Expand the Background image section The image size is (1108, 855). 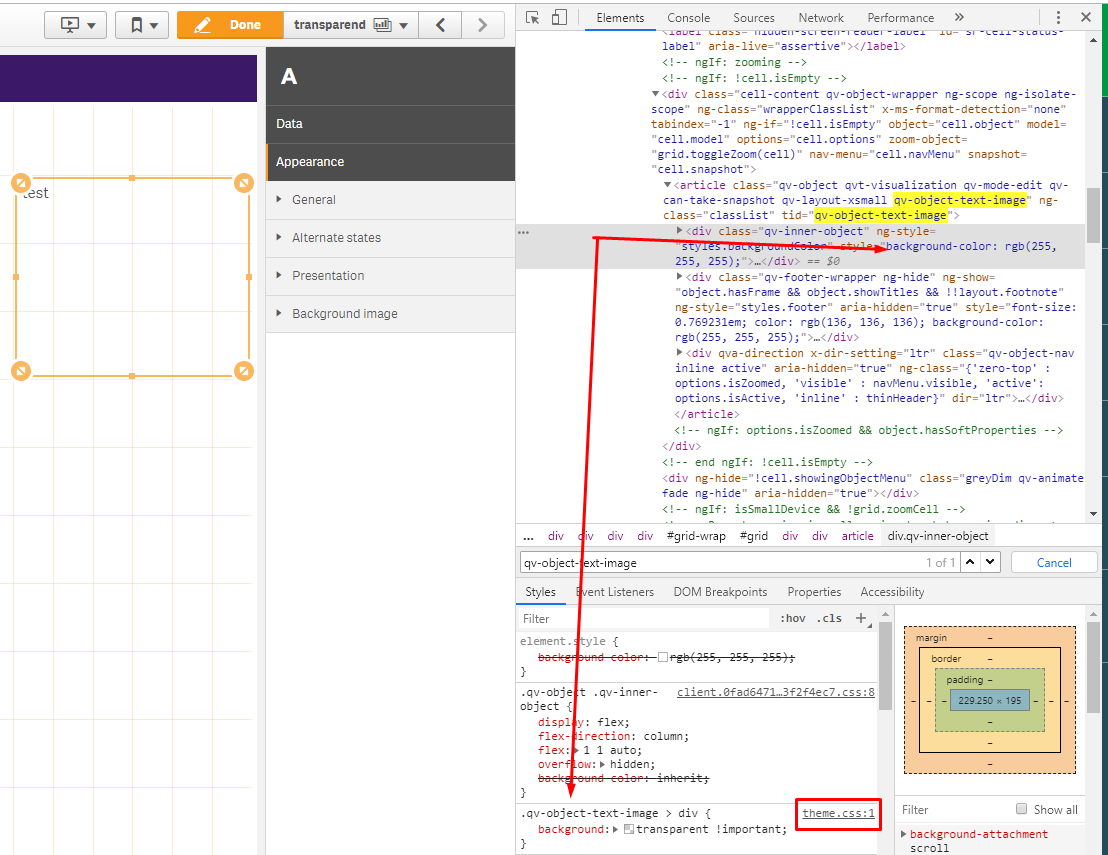(x=344, y=314)
